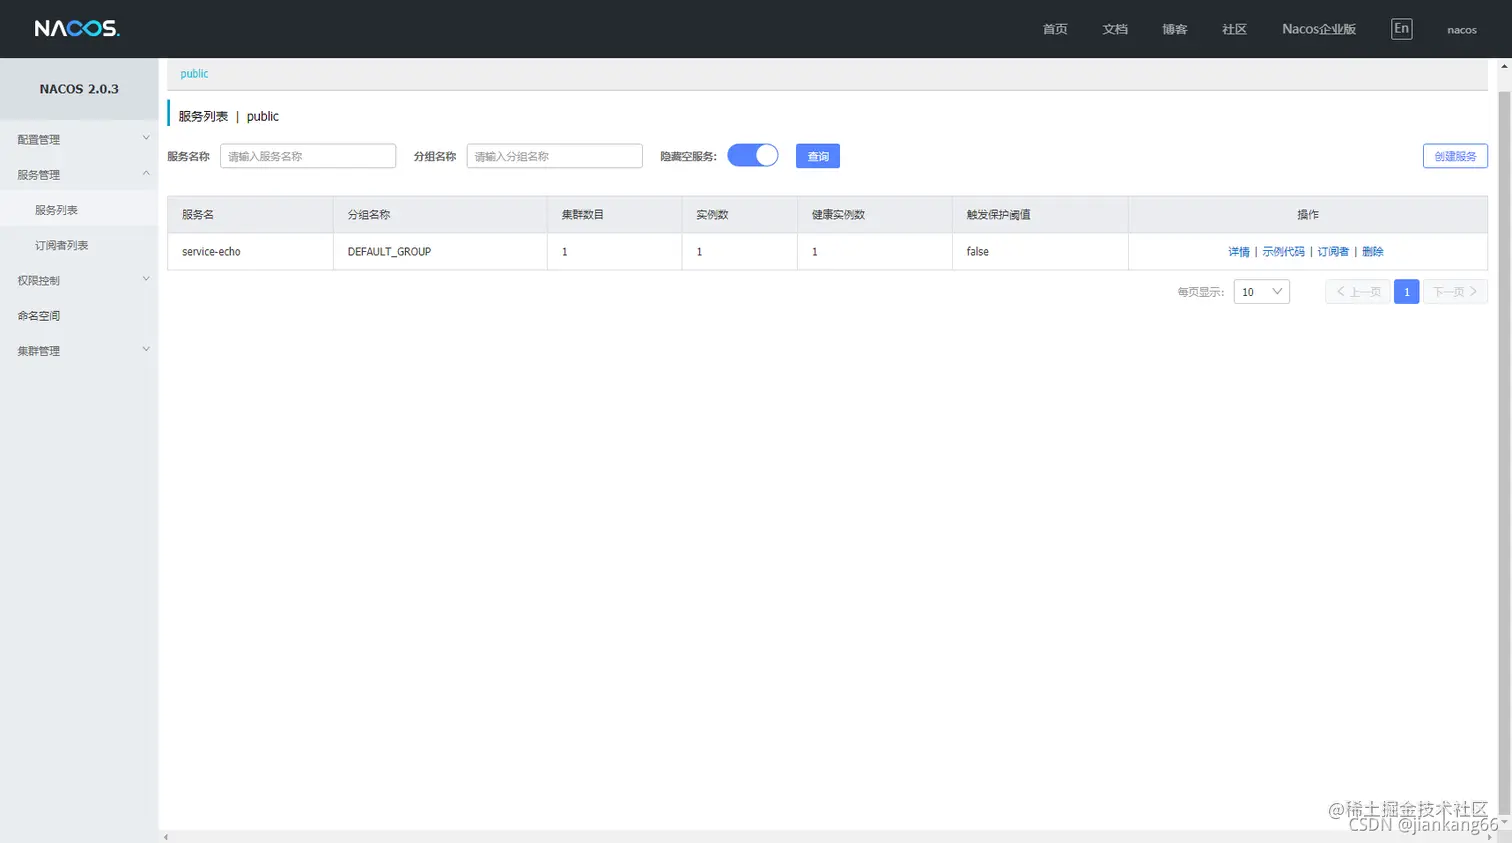The height and width of the screenshot is (843, 1512).
Task: Expand the 权限控制 sidebar menu
Action: click(79, 280)
